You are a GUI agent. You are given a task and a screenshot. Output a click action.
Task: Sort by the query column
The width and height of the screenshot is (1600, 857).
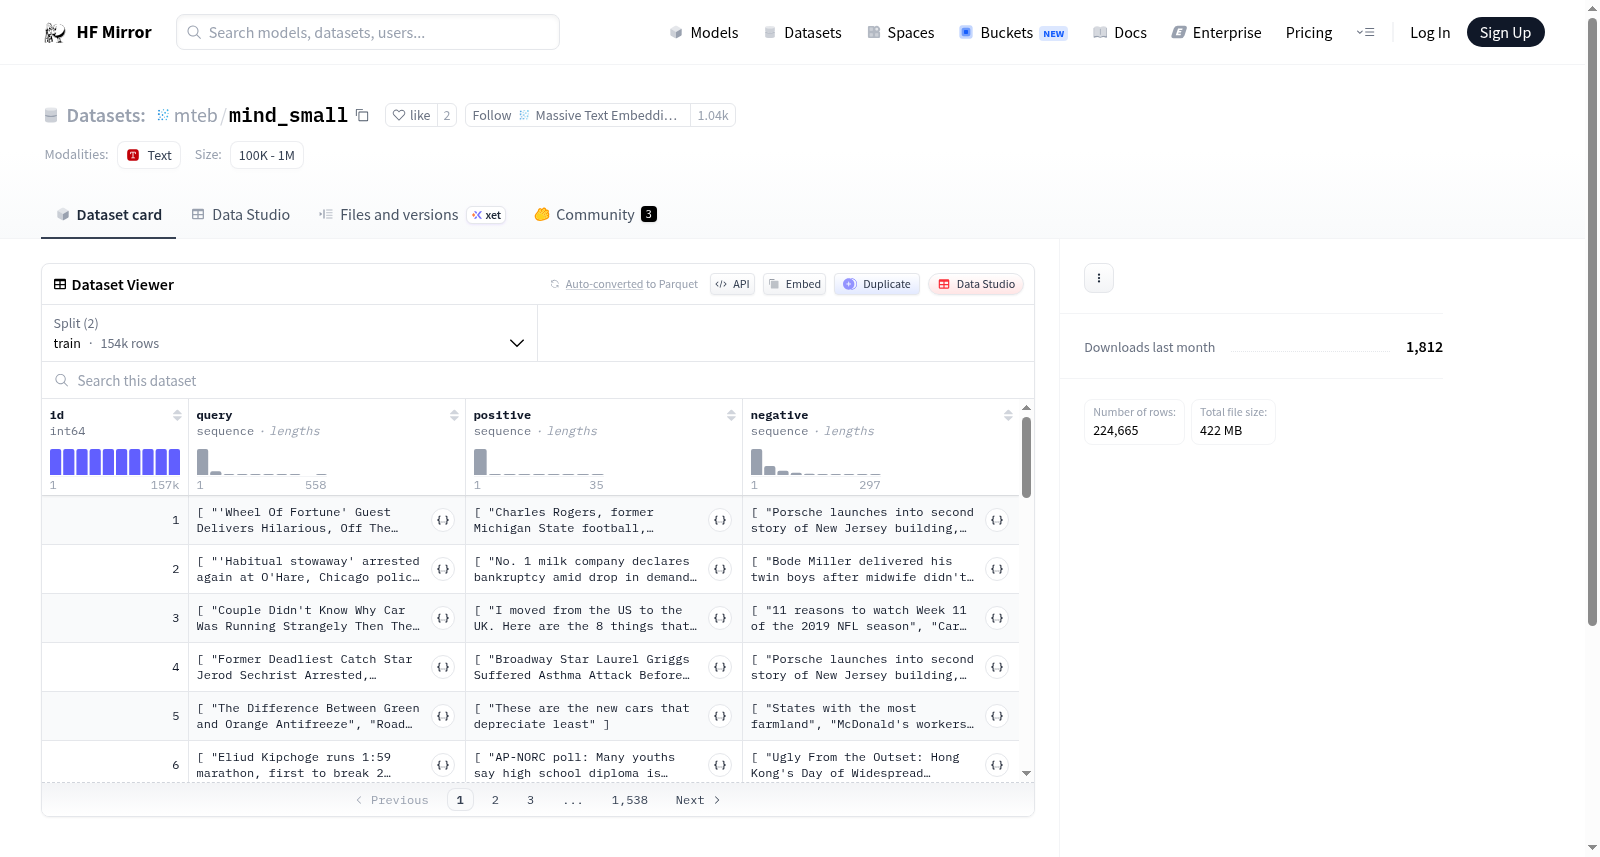click(454, 415)
